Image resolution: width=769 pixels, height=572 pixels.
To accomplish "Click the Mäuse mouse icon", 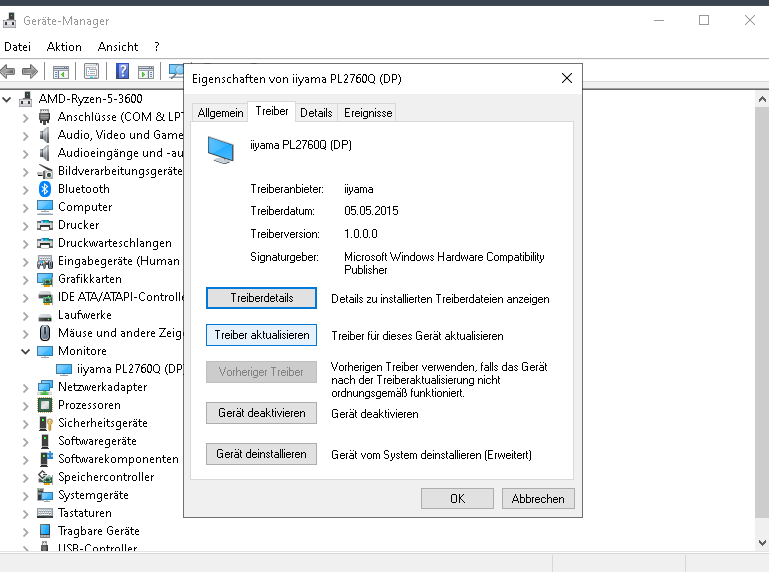I will pos(45,333).
